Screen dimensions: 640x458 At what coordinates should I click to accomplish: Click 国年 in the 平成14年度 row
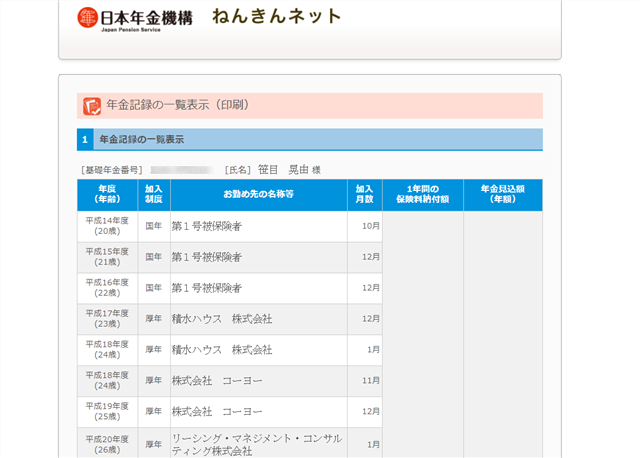pyautogui.click(x=154, y=226)
